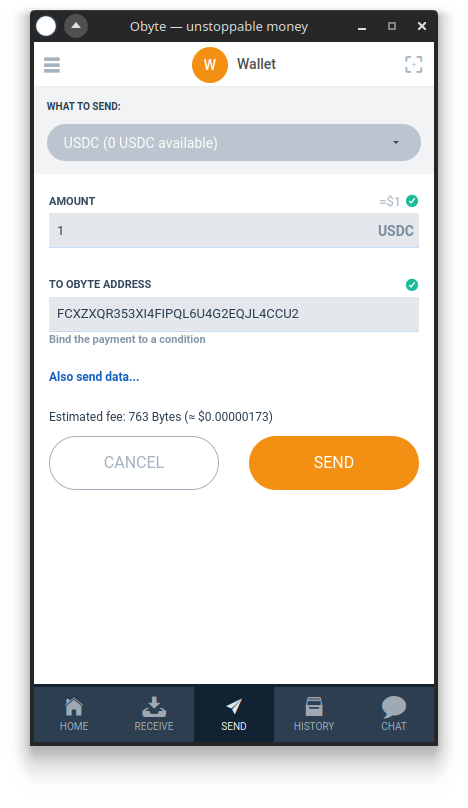Open Receive tab icon
The width and height of the screenshot is (468, 808).
(x=154, y=706)
